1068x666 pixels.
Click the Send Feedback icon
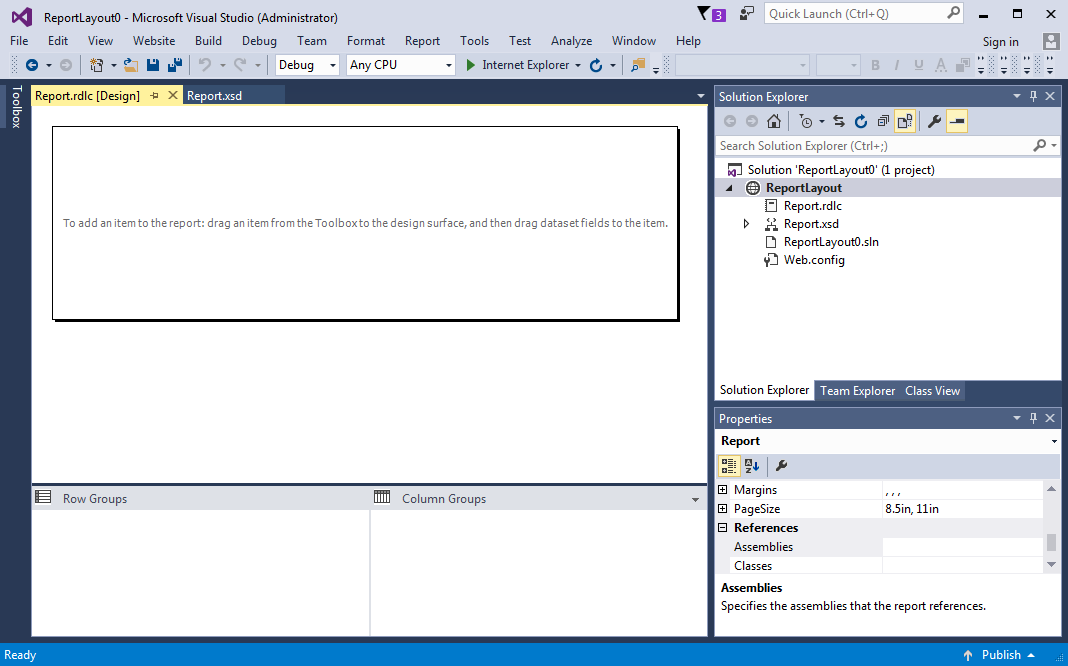click(747, 14)
